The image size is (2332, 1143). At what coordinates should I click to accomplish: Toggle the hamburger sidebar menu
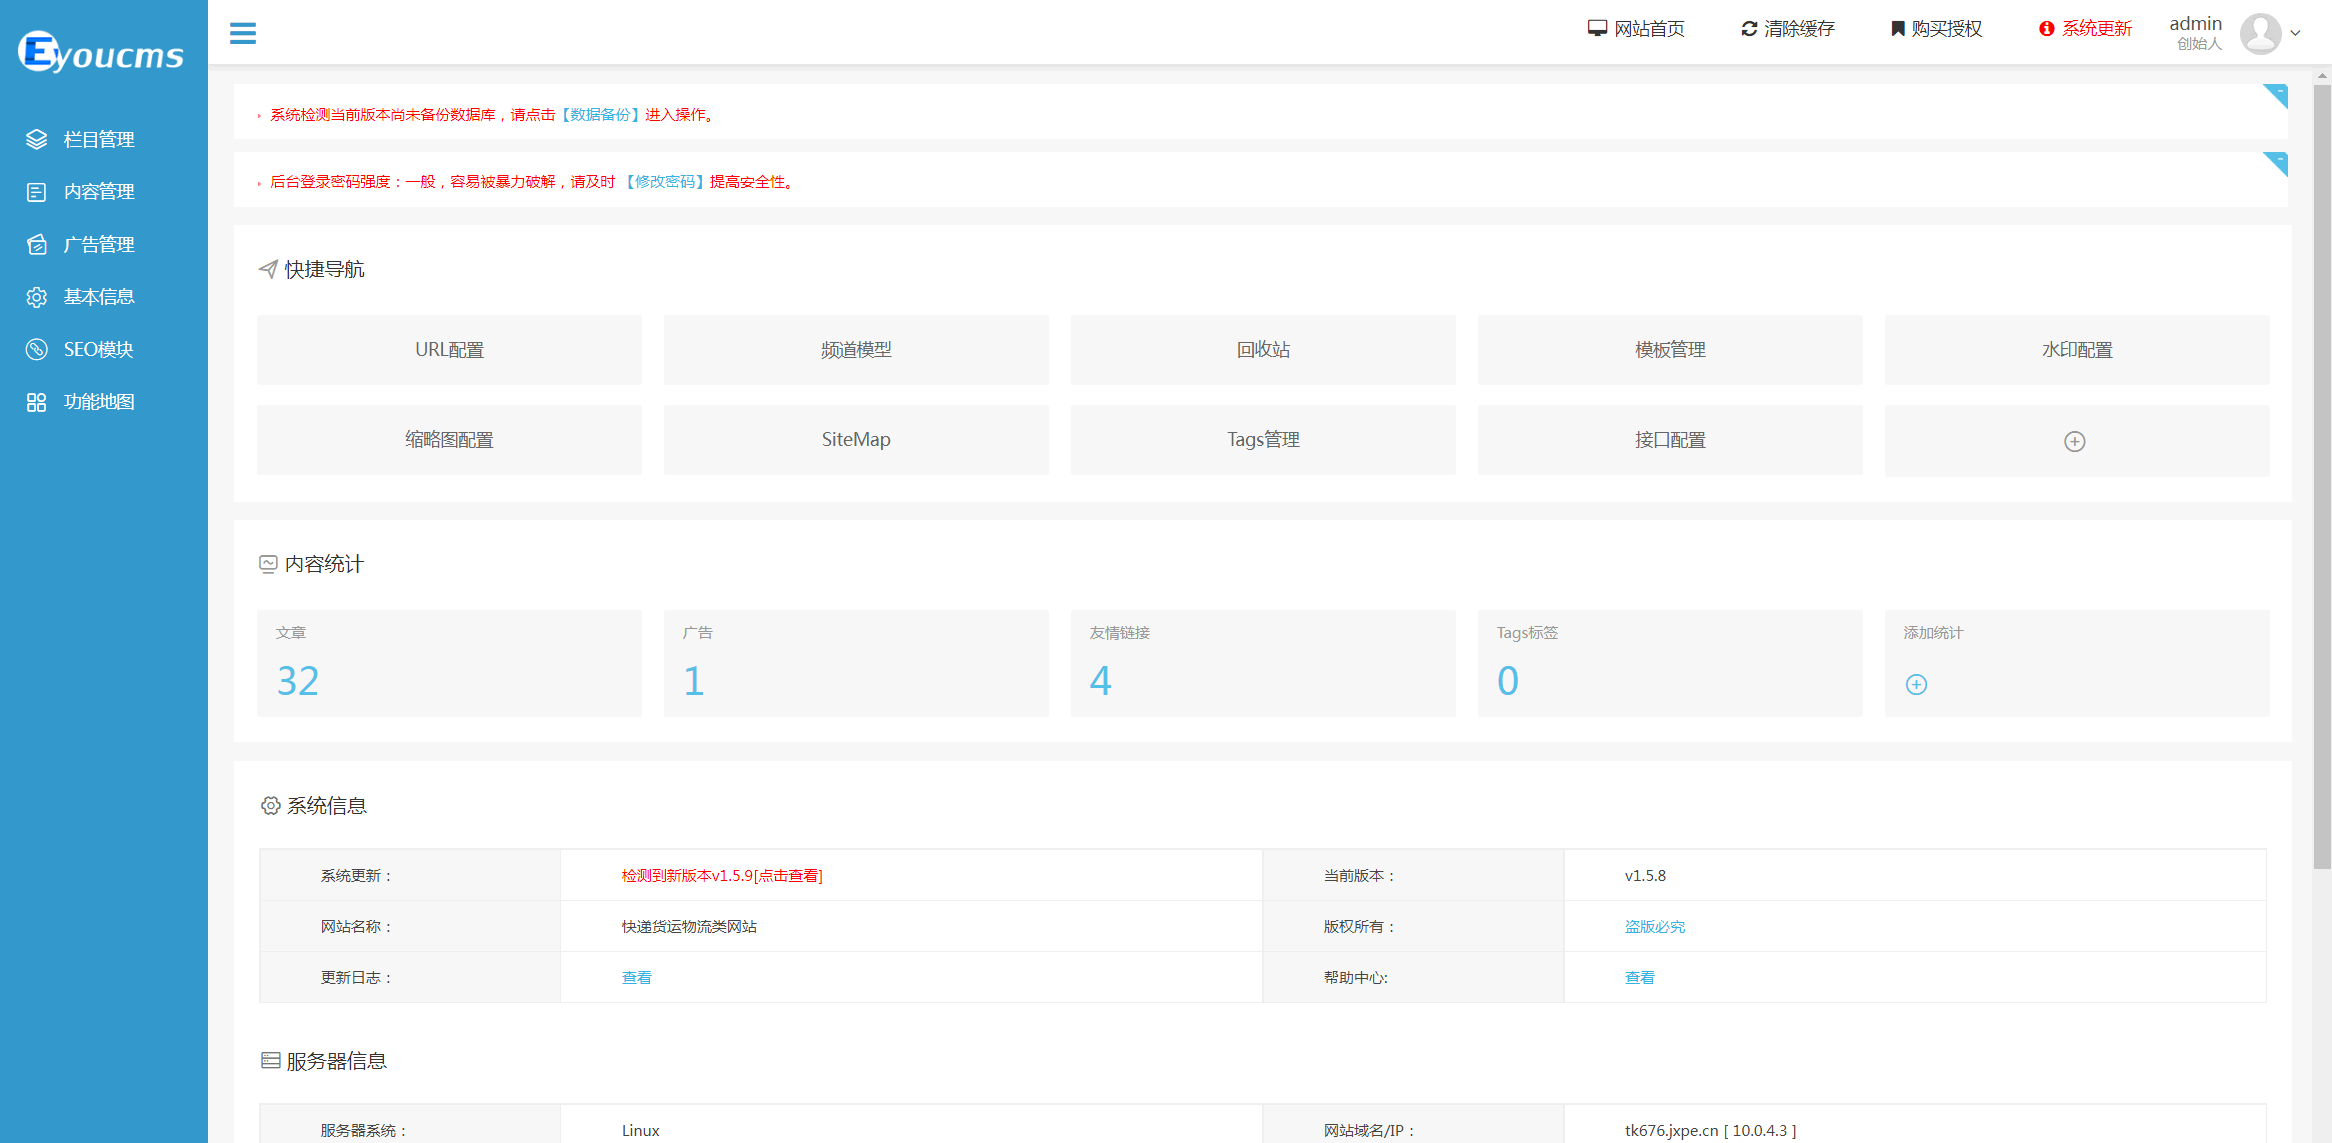(243, 33)
